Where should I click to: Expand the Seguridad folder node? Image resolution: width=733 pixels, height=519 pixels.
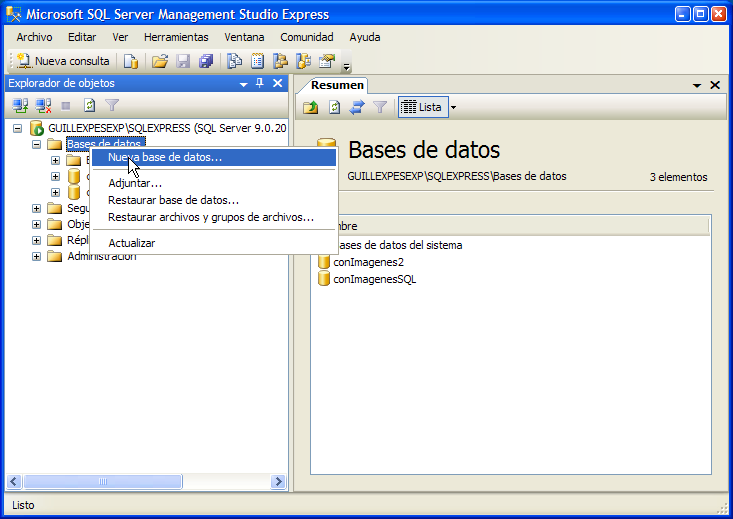[x=36, y=209]
